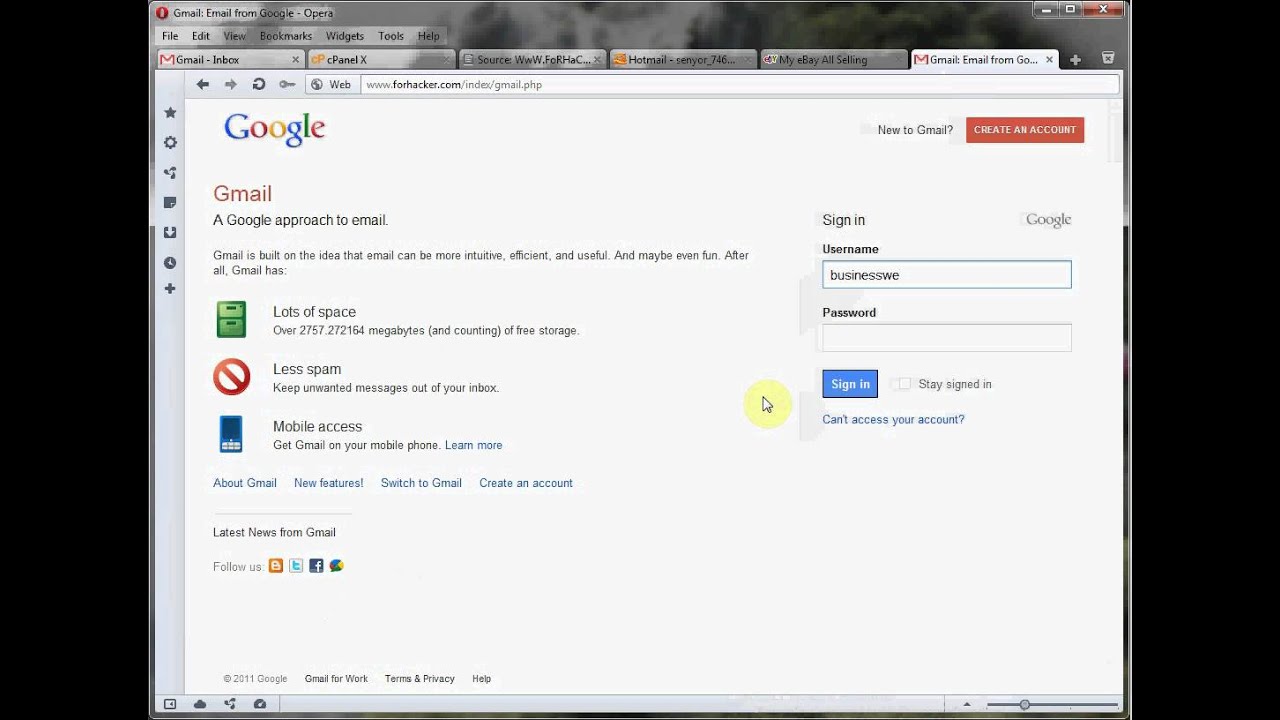Open the settings gear panel in sidebar
This screenshot has width=1280, height=720.
tap(170, 143)
